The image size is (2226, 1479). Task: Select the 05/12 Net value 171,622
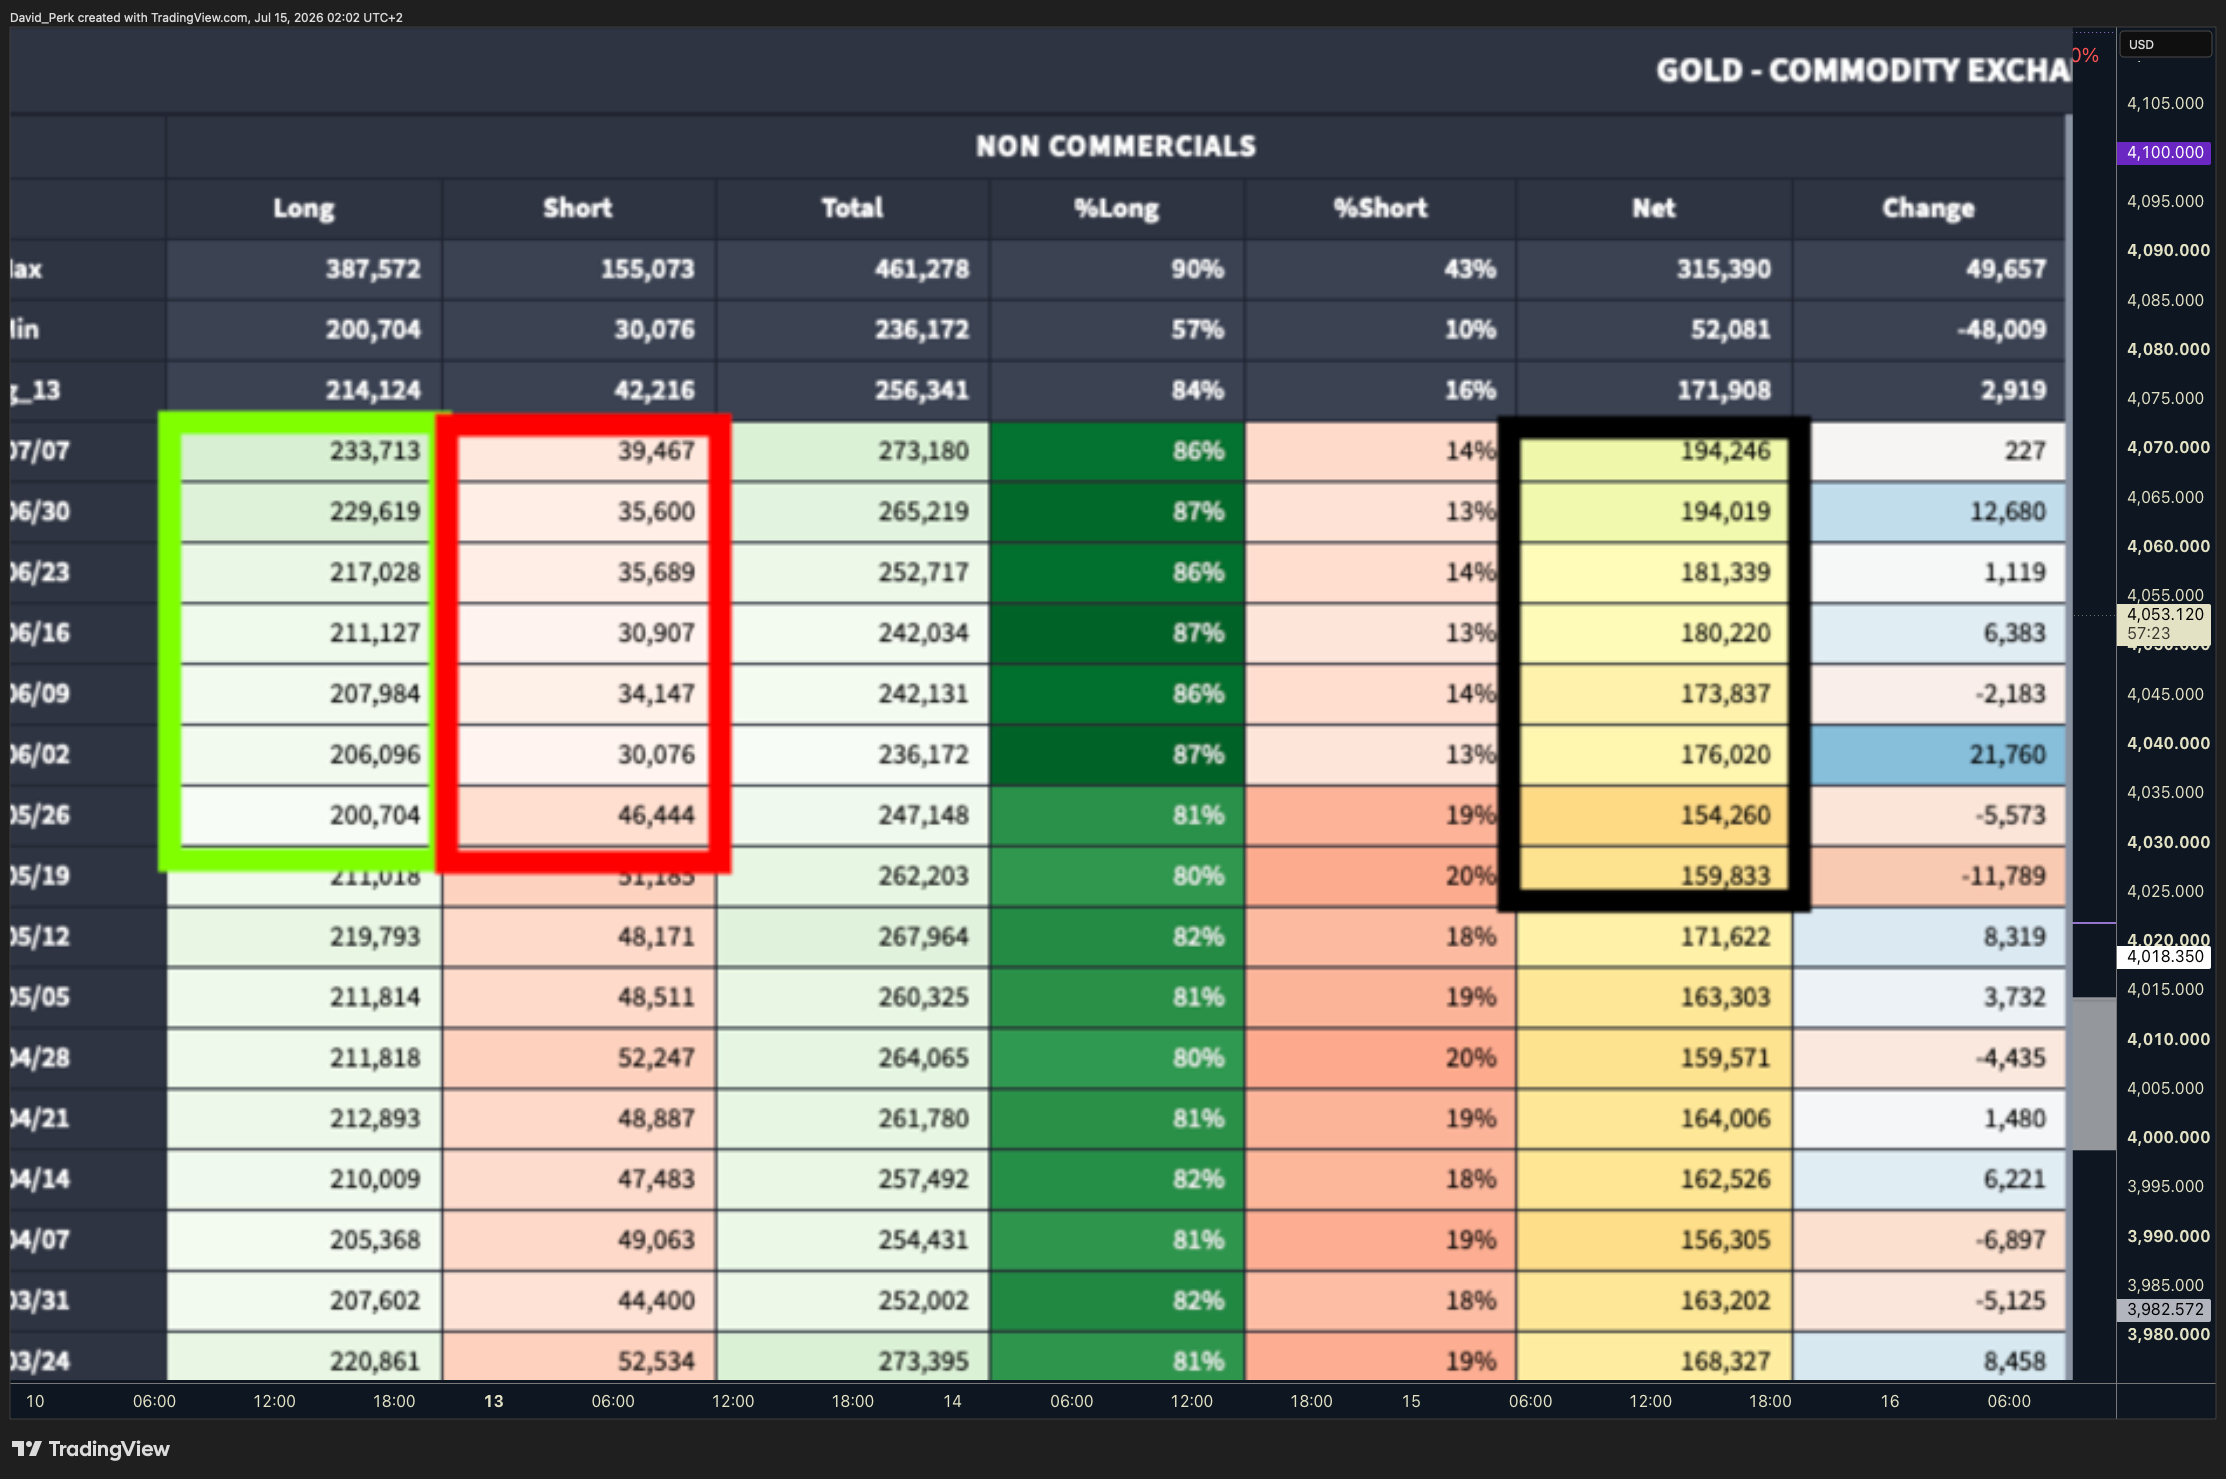coord(1725,937)
